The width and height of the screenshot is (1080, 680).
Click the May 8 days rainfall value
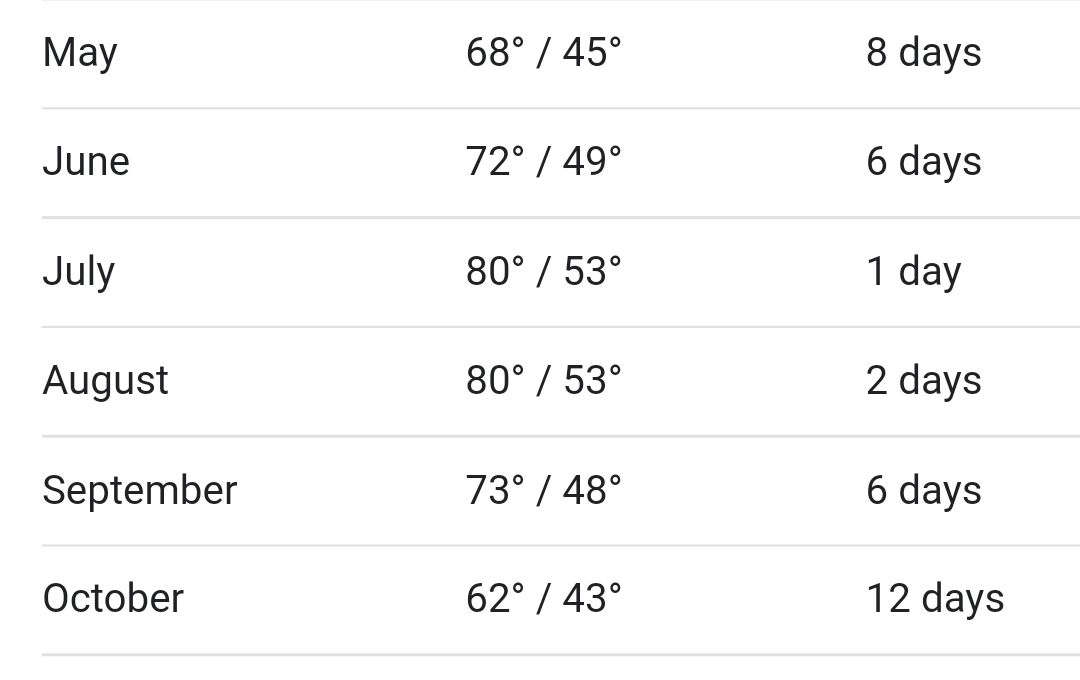924,54
